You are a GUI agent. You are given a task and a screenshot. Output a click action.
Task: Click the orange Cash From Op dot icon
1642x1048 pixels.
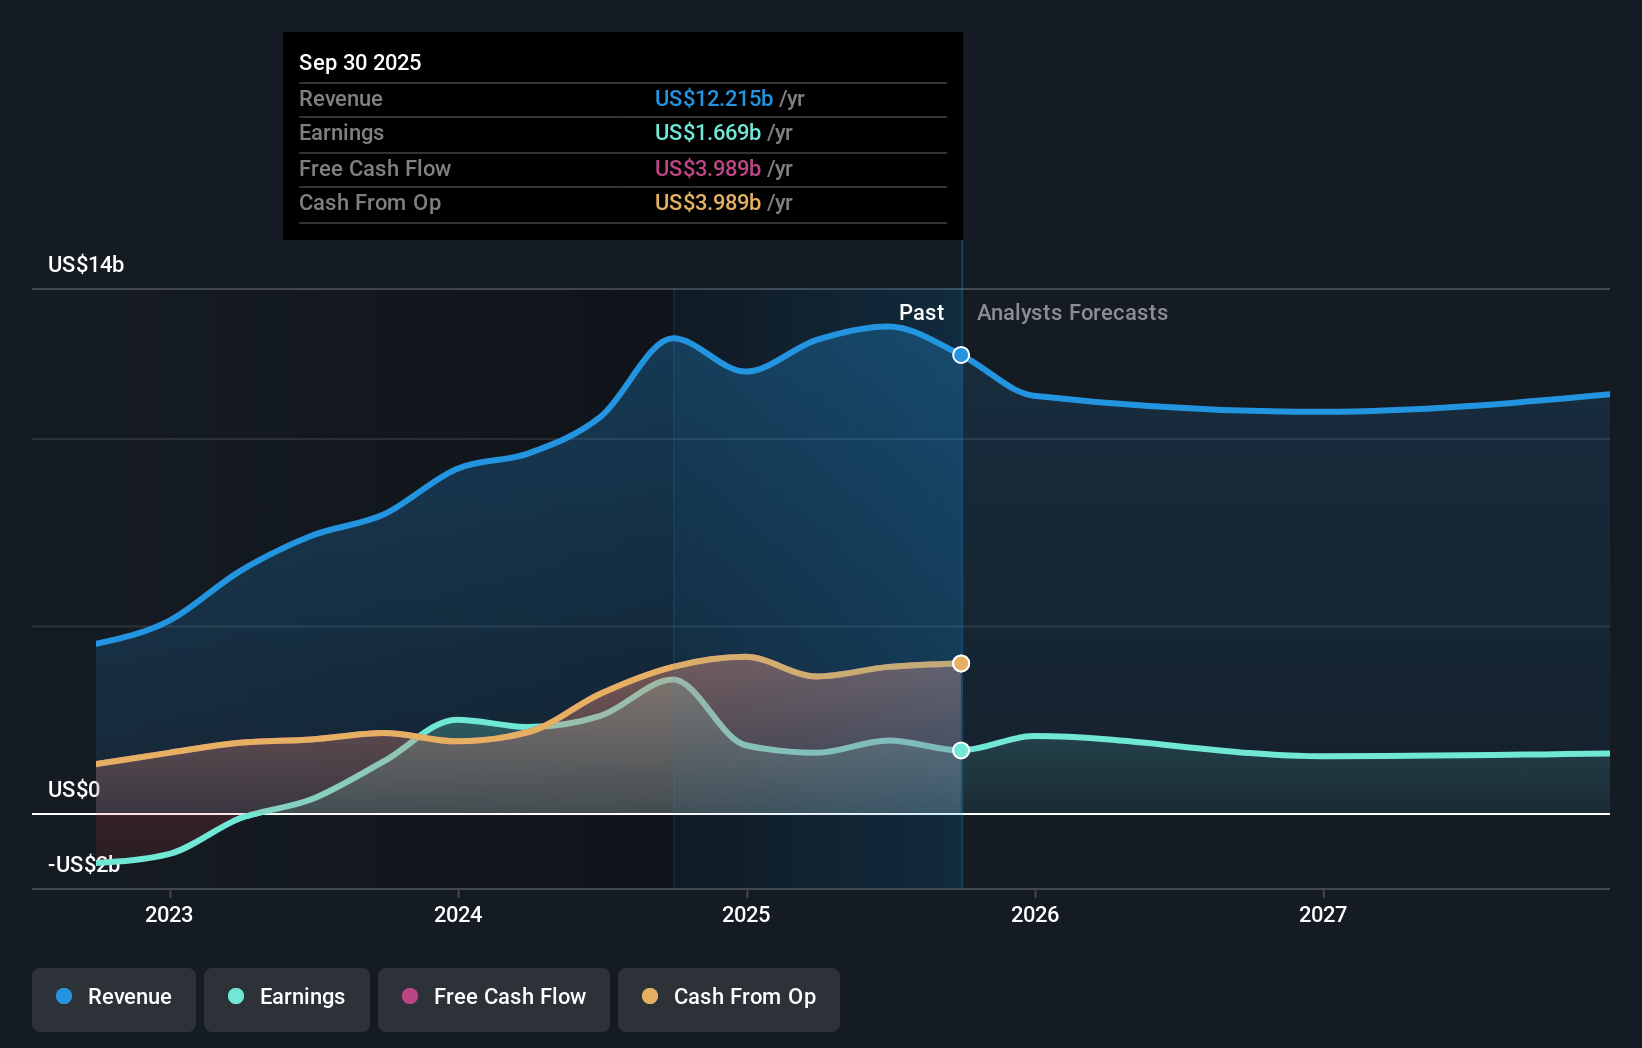tap(649, 998)
